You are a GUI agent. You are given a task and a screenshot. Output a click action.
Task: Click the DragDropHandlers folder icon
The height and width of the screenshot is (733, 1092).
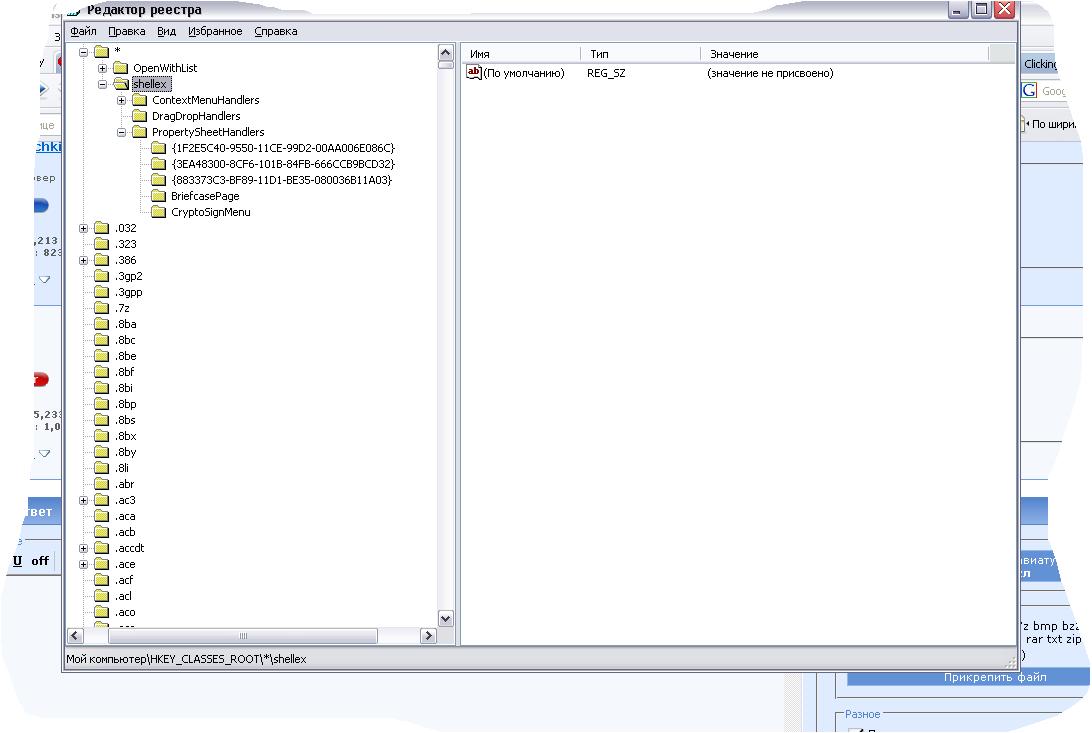click(139, 116)
